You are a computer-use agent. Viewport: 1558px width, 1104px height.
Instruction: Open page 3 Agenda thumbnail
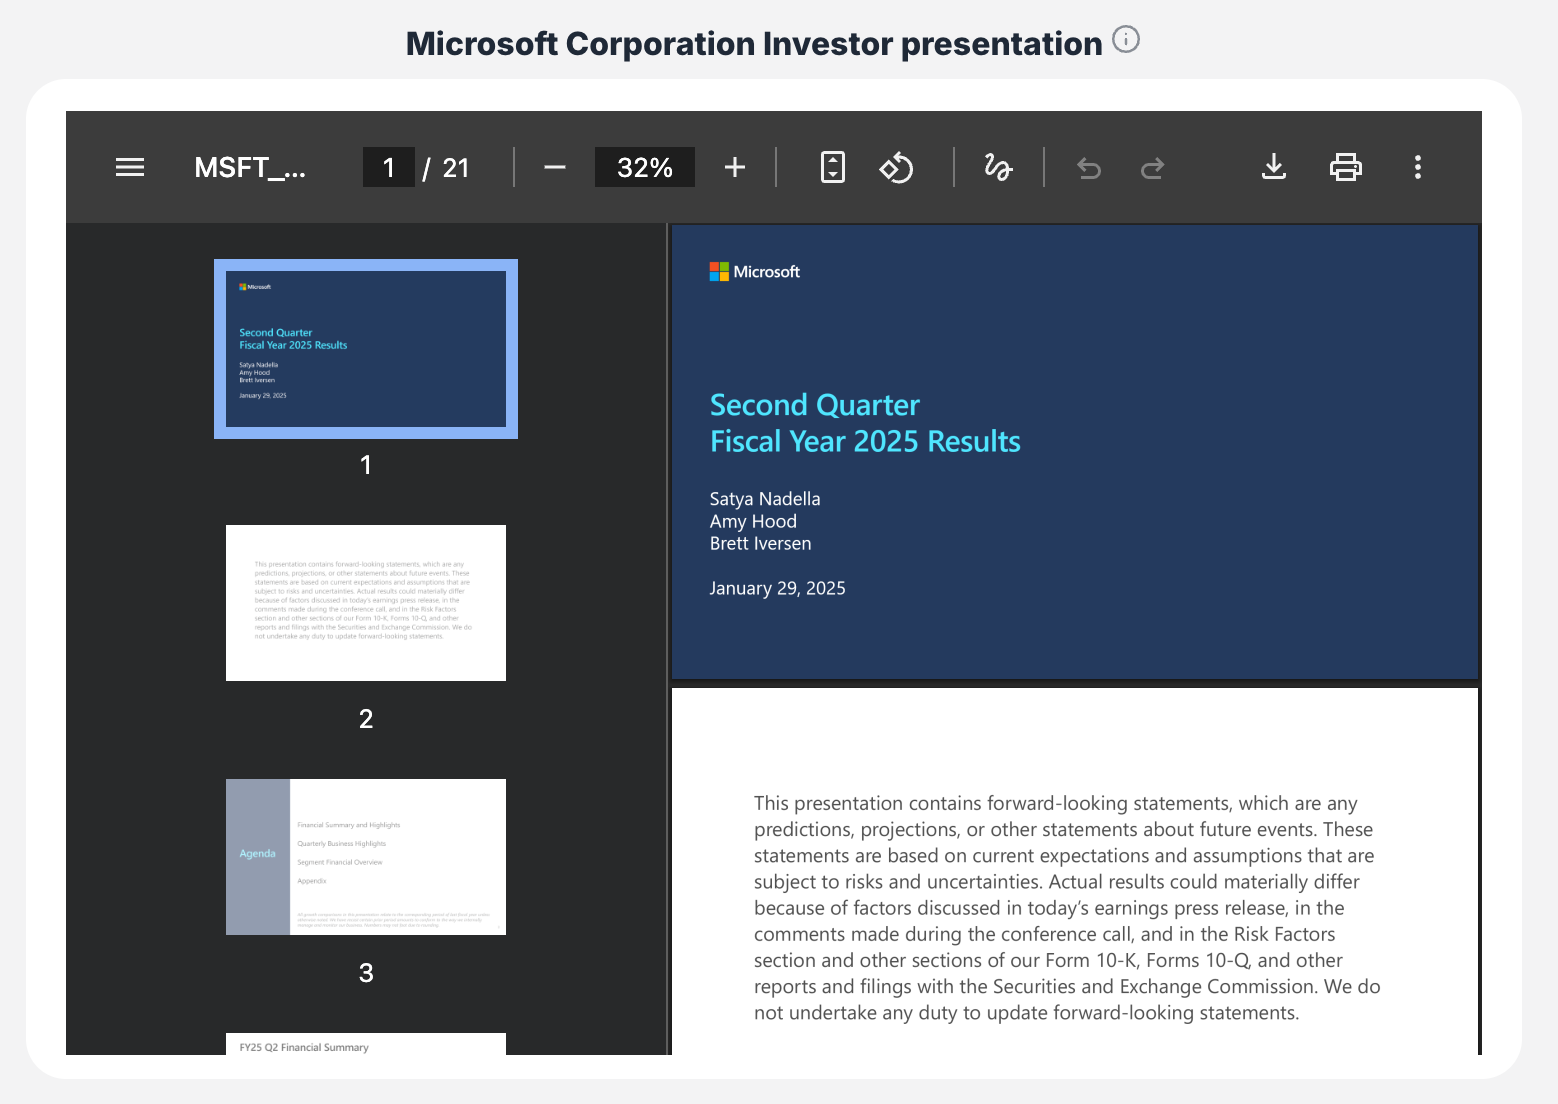[366, 857]
